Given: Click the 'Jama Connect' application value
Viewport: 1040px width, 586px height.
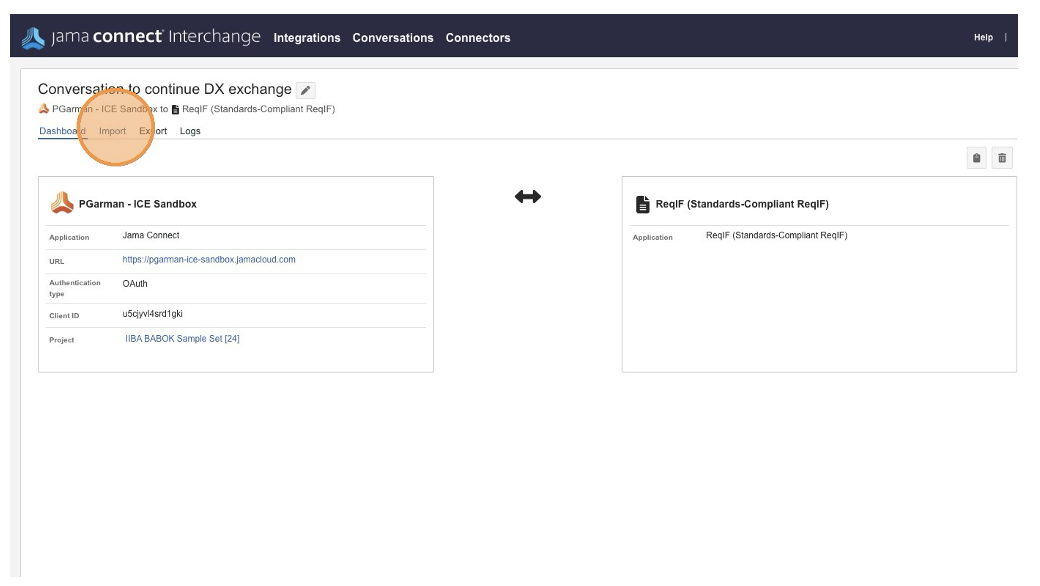Looking at the screenshot, I should [151, 235].
